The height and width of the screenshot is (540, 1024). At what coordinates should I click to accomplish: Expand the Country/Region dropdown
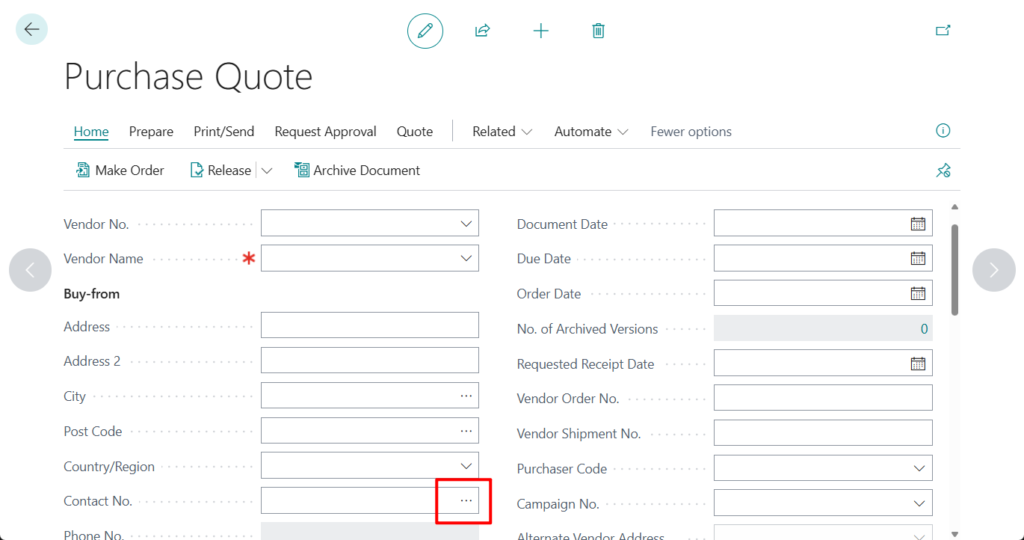pos(466,466)
